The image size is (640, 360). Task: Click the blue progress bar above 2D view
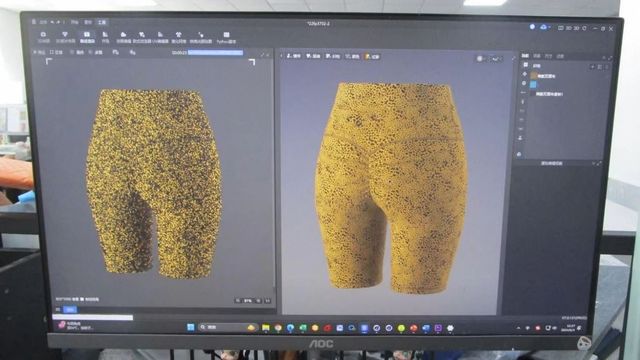coord(215,52)
